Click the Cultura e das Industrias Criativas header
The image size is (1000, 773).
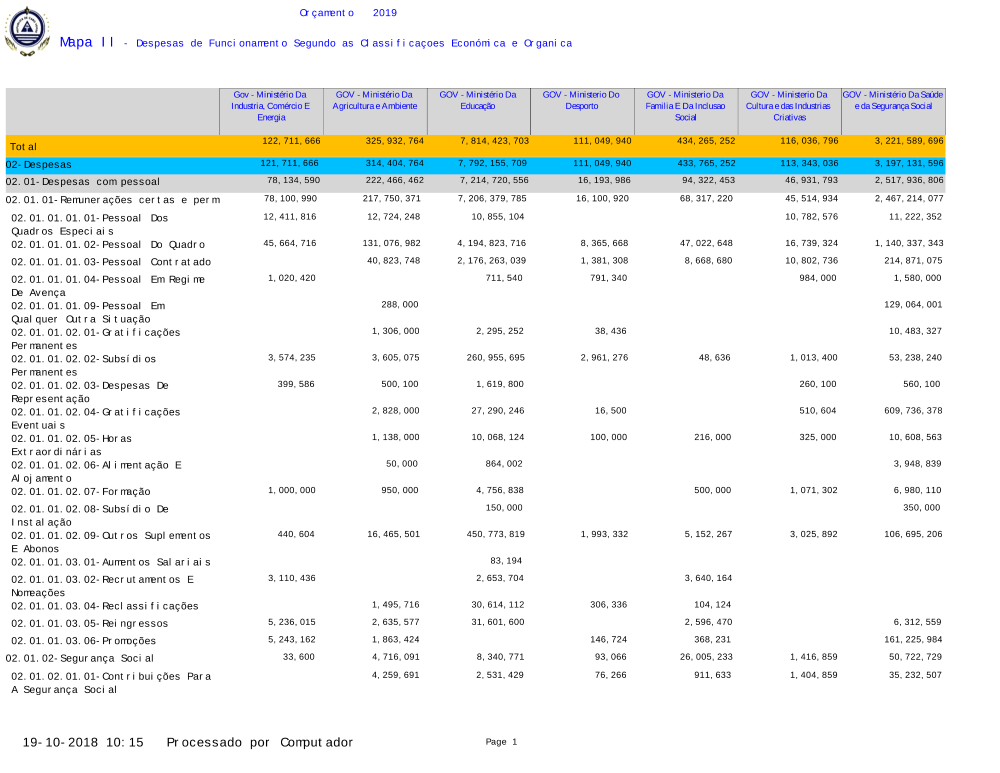click(x=789, y=105)
